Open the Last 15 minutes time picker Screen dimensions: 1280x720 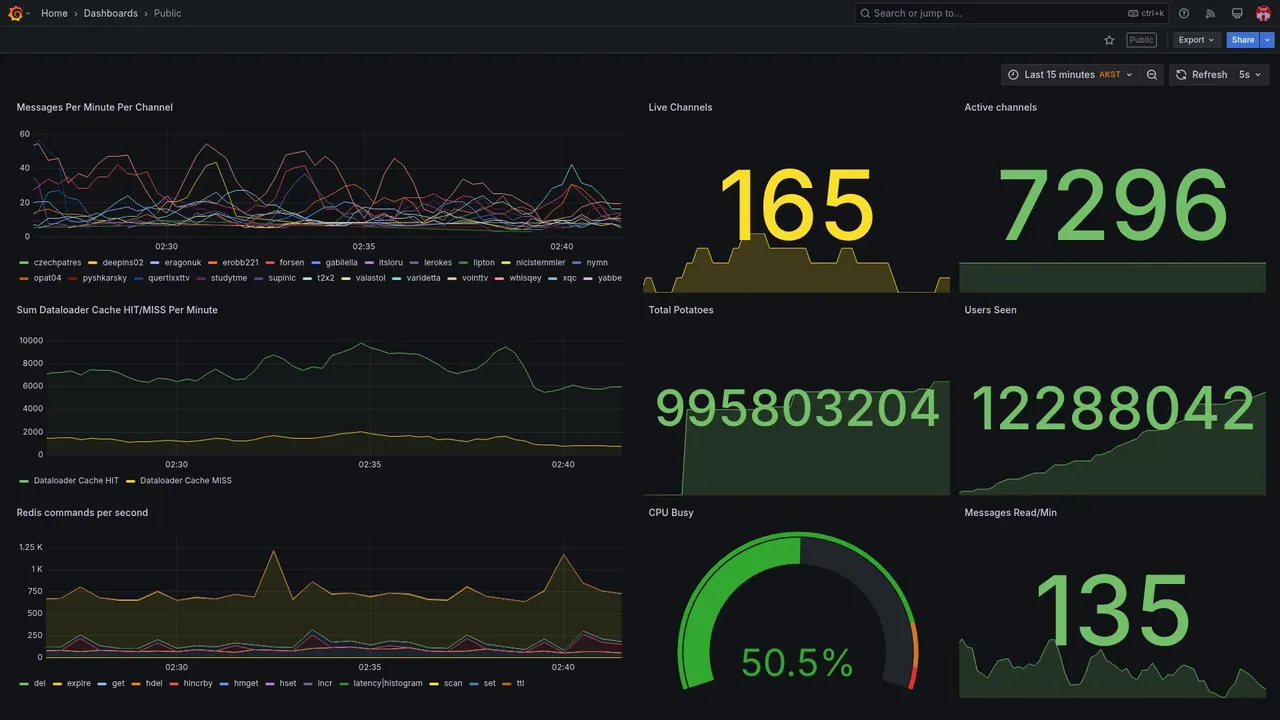click(1070, 74)
